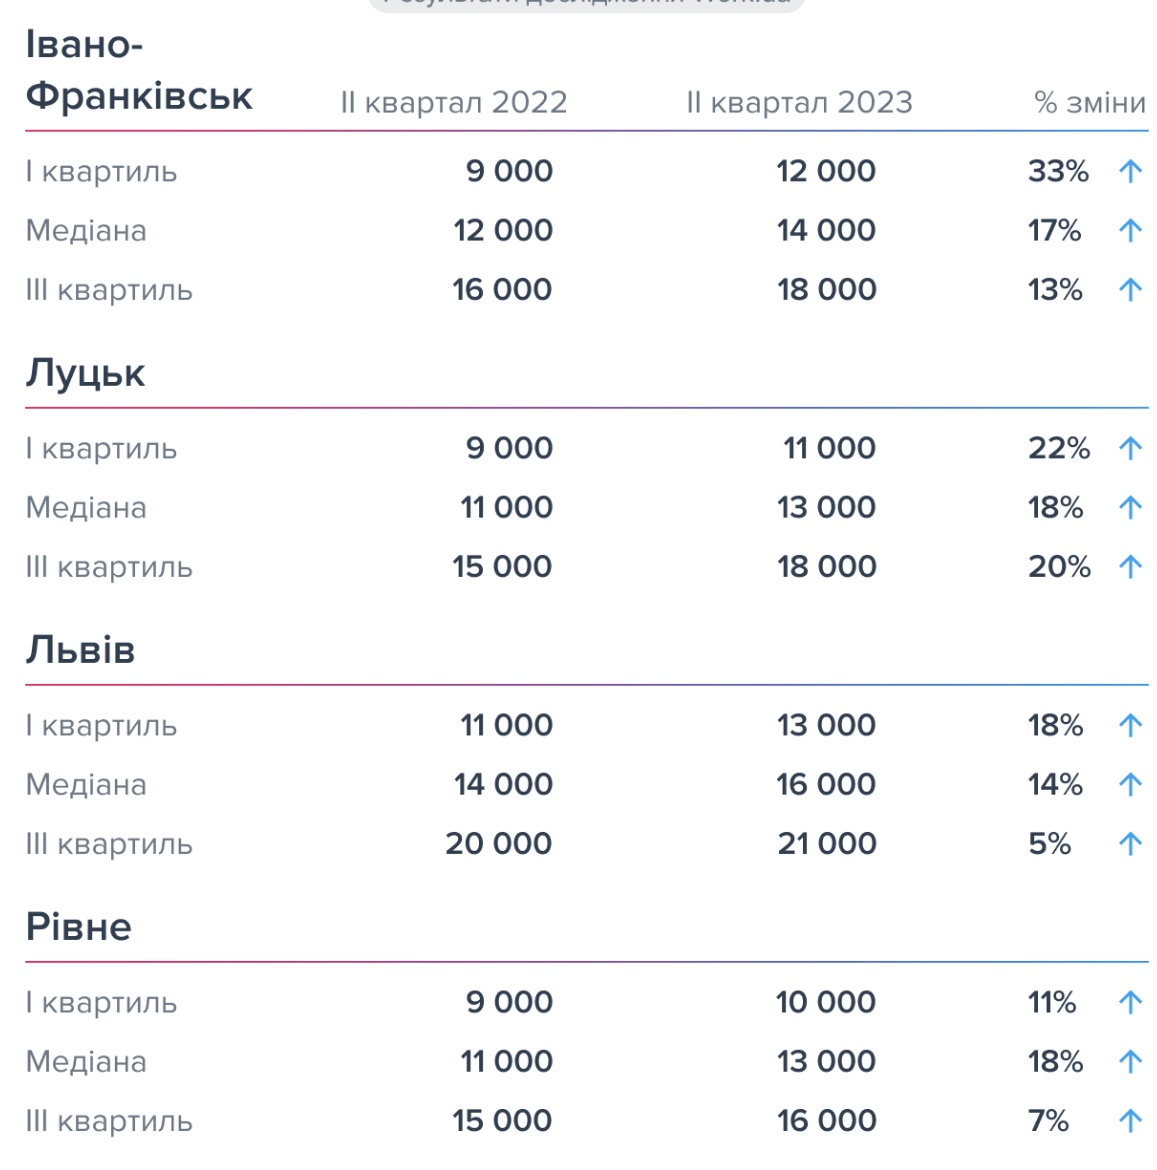Click the up arrow beside Луцьк 20%
1157x1170 pixels.
(x=1130, y=567)
